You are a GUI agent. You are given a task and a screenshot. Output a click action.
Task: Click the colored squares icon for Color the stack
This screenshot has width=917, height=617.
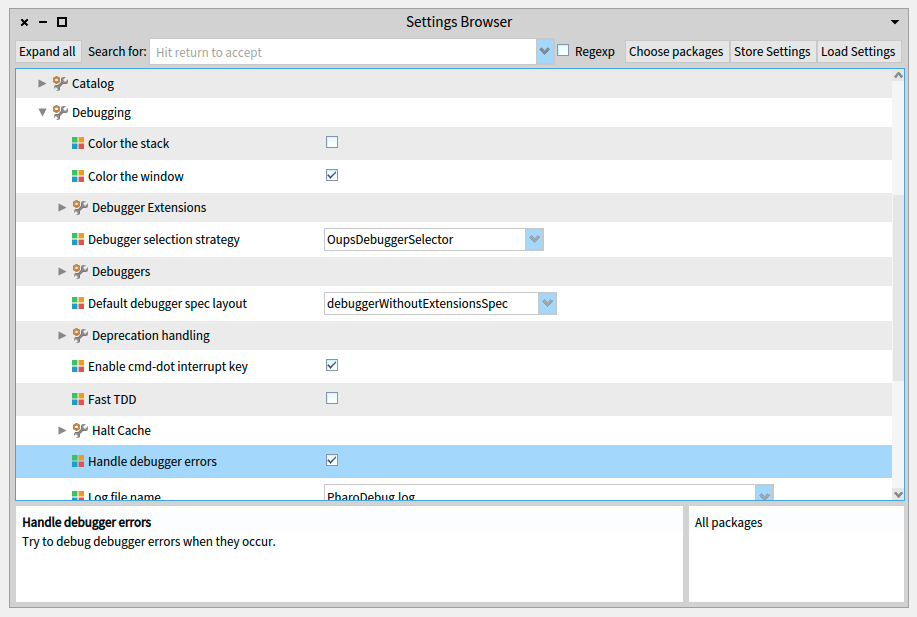(x=78, y=144)
